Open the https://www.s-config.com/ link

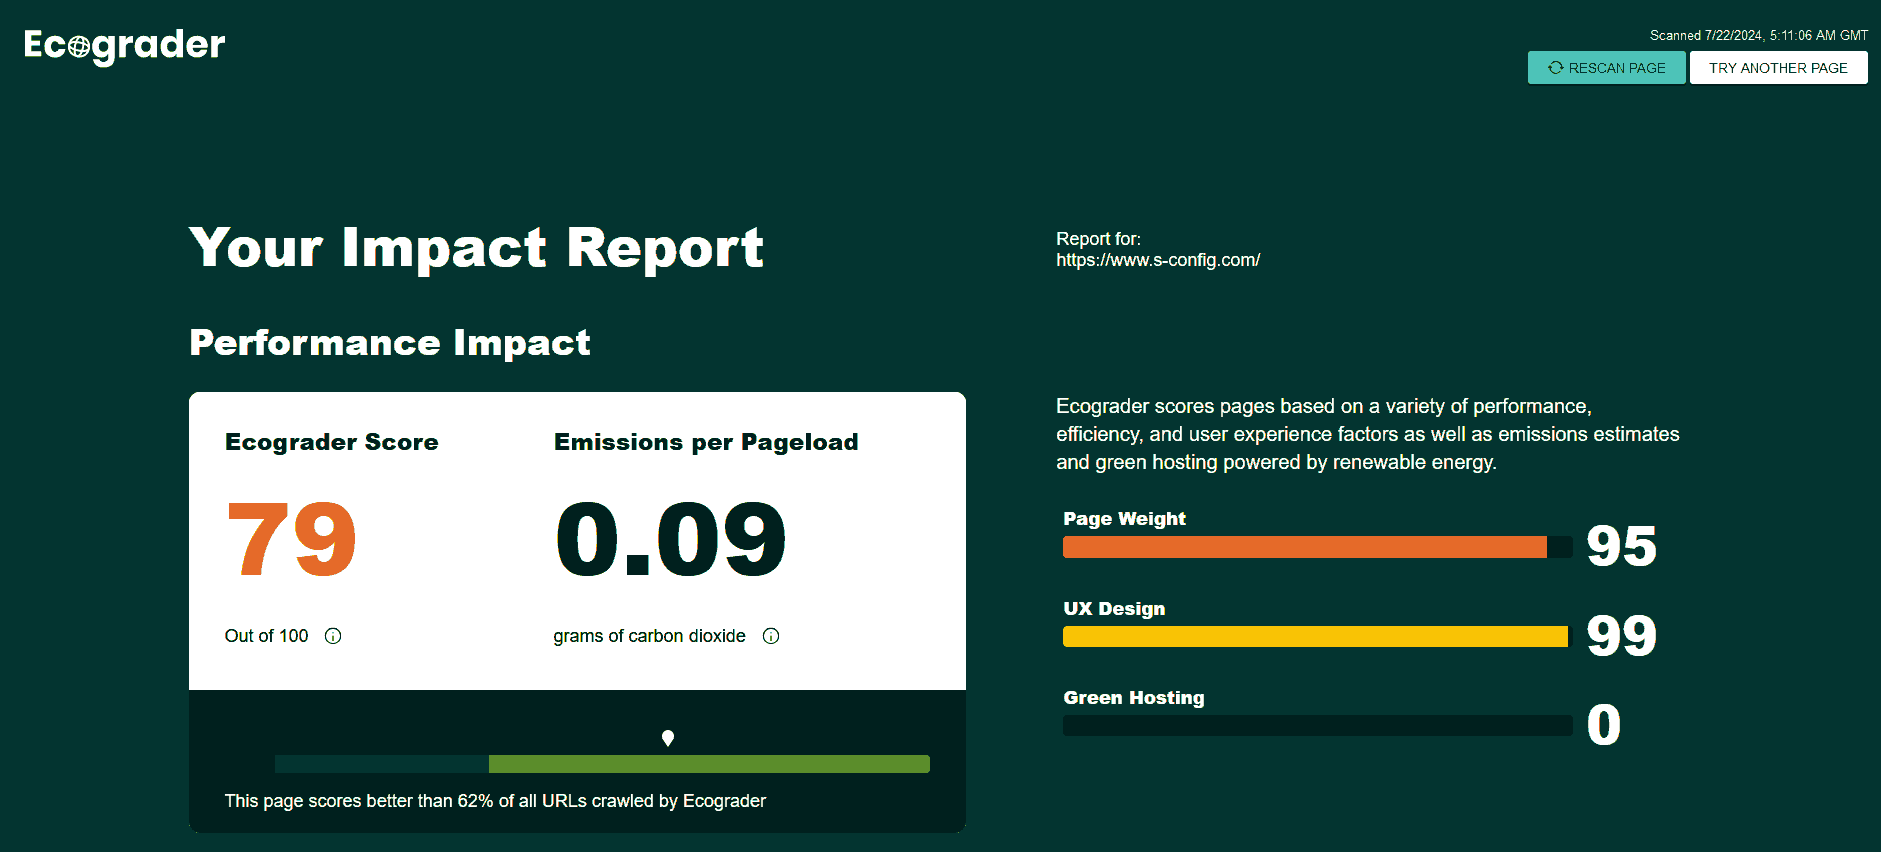pos(1158,260)
